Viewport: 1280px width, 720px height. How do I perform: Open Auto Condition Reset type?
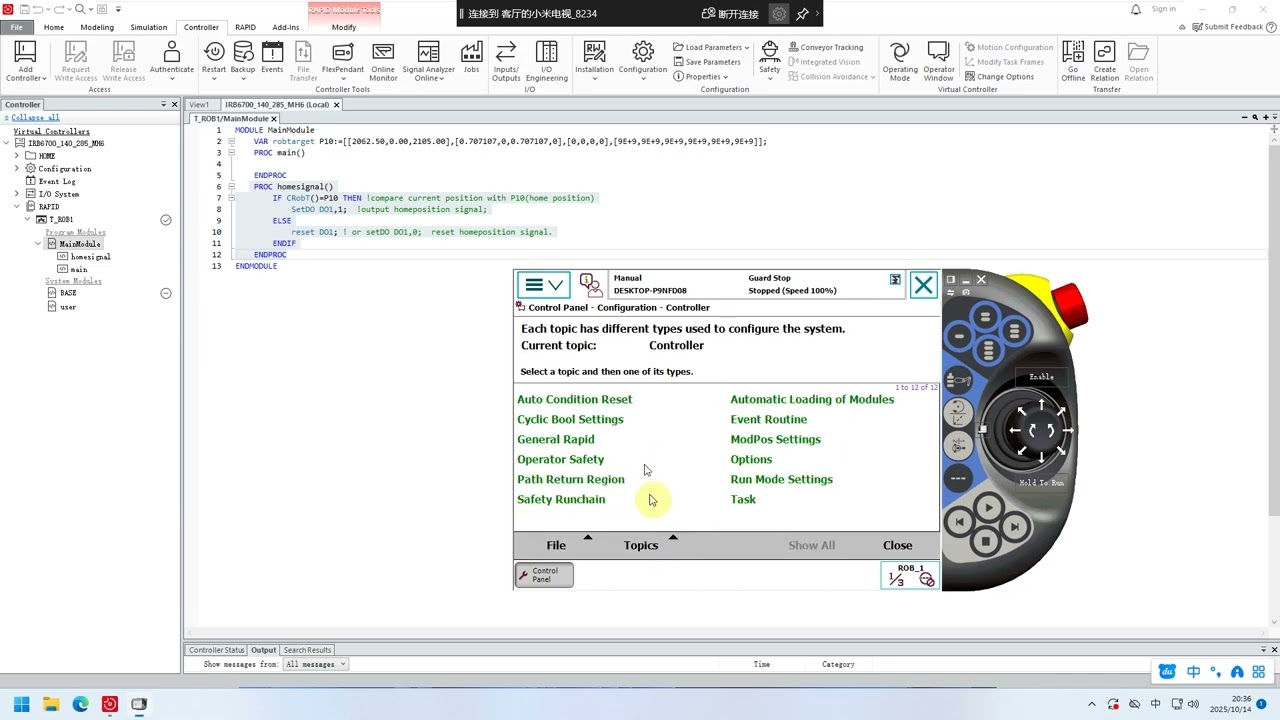pos(574,399)
